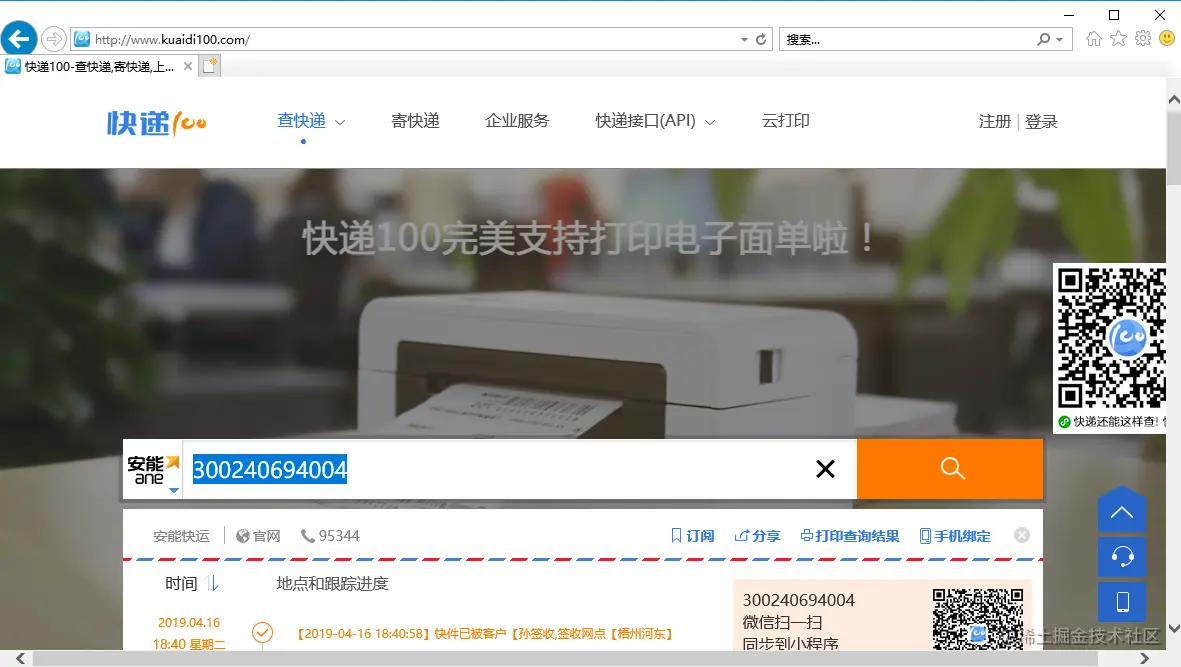Click 打印查询结果 print button
This screenshot has width=1181, height=667.
point(850,536)
